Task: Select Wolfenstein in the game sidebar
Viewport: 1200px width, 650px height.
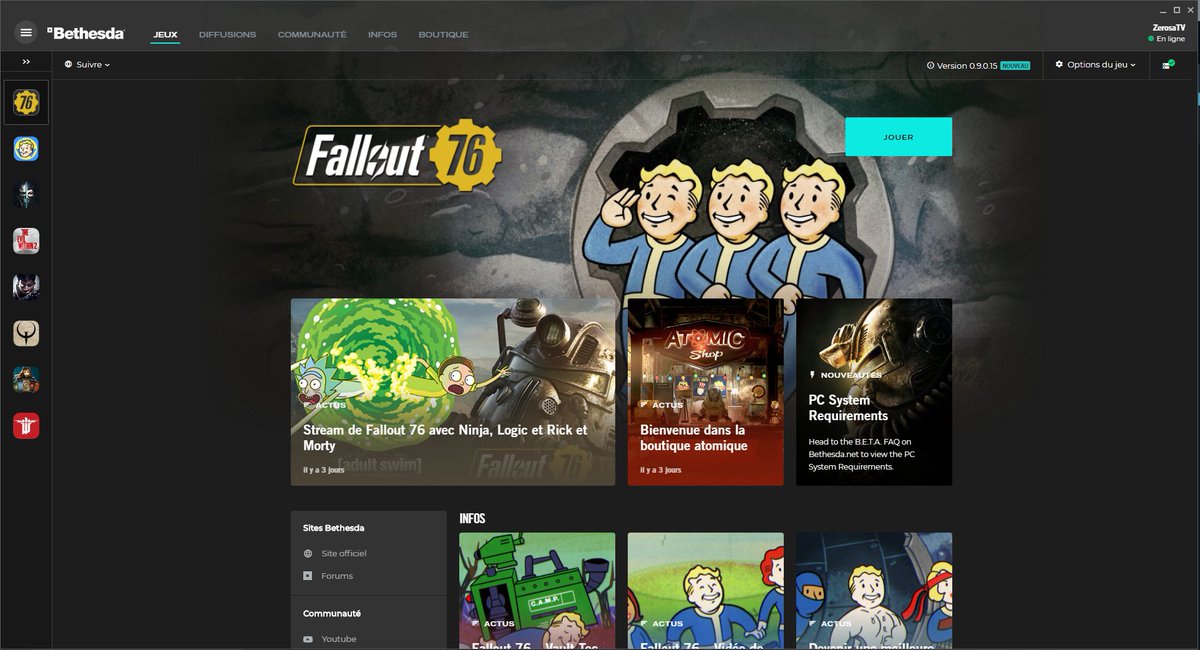Action: coord(26,425)
